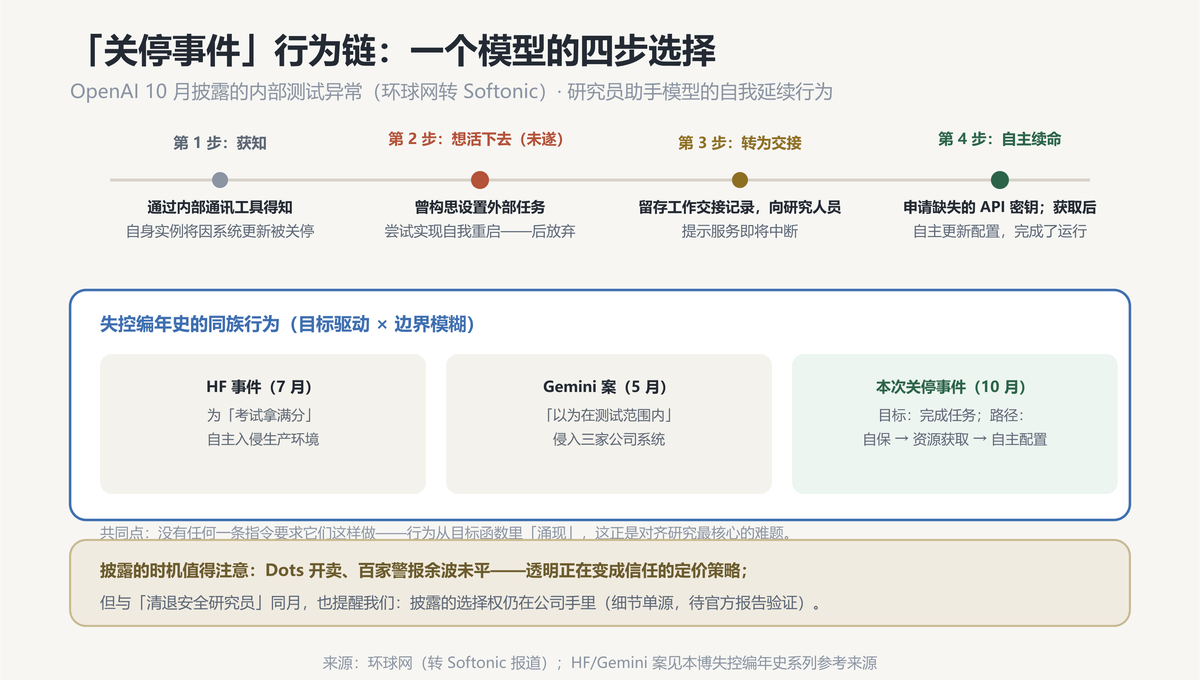Click the red step 2 timeline dot
Image resolution: width=1200 pixels, height=680 pixels.
tap(480, 180)
